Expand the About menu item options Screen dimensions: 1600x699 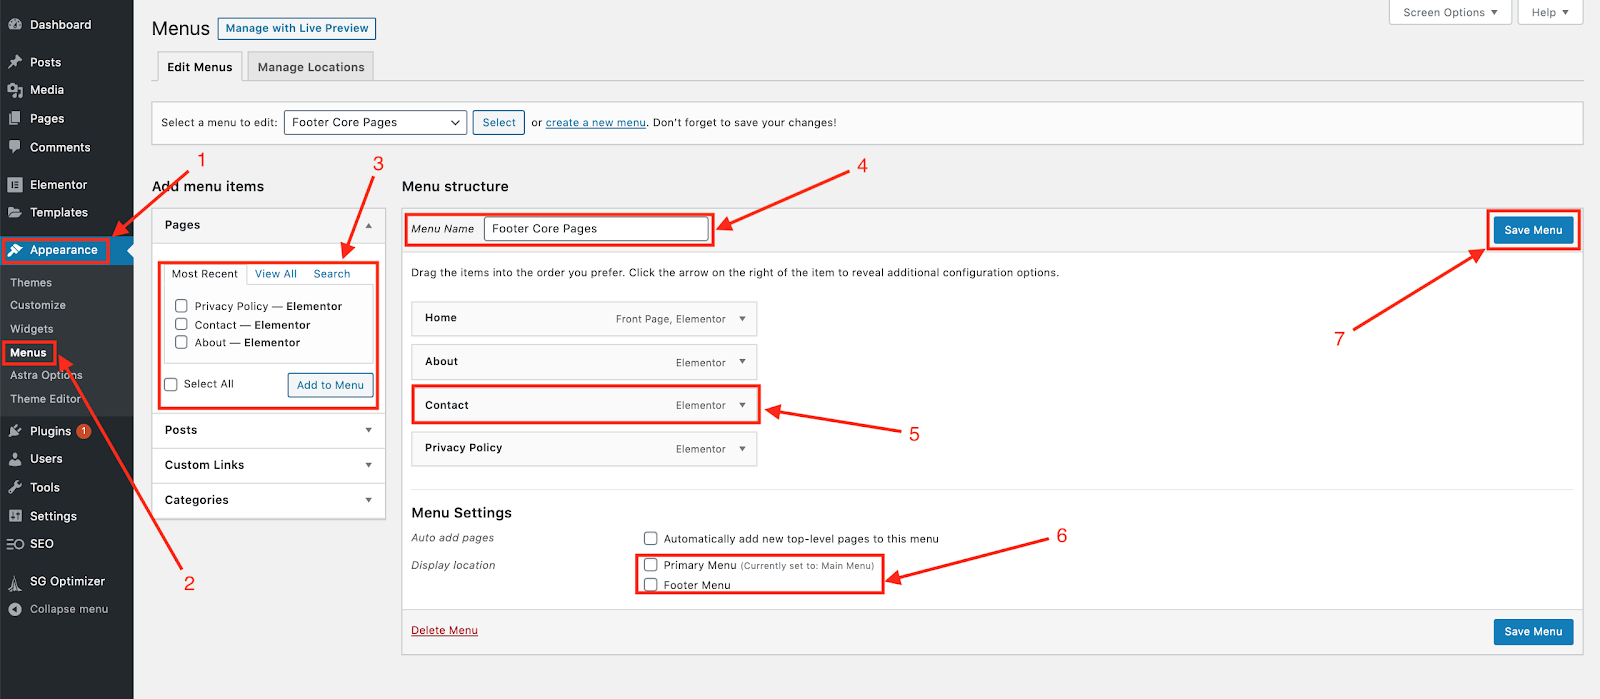pyautogui.click(x=742, y=362)
